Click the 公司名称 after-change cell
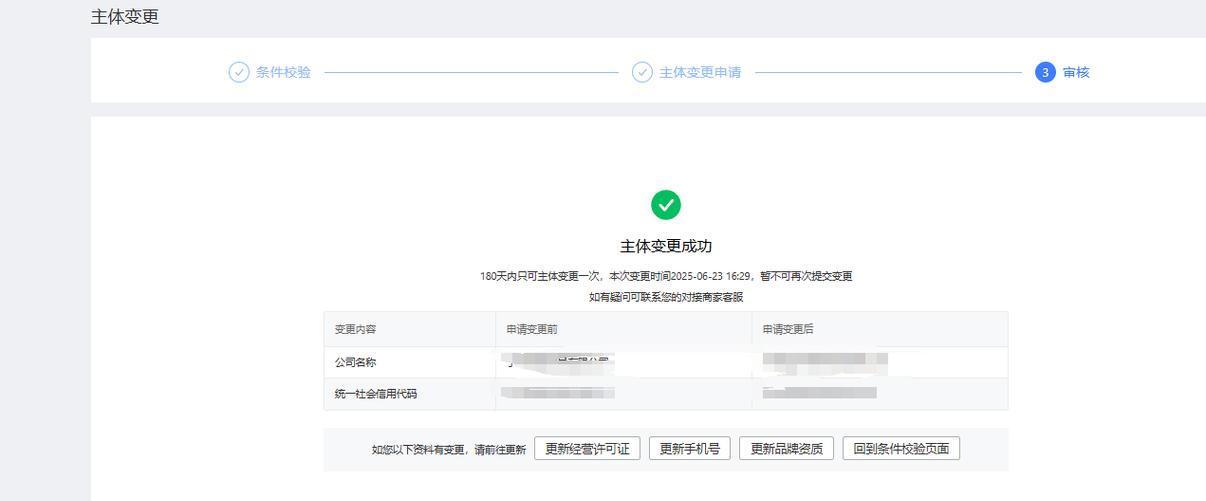The width and height of the screenshot is (1206, 501). (x=880, y=362)
